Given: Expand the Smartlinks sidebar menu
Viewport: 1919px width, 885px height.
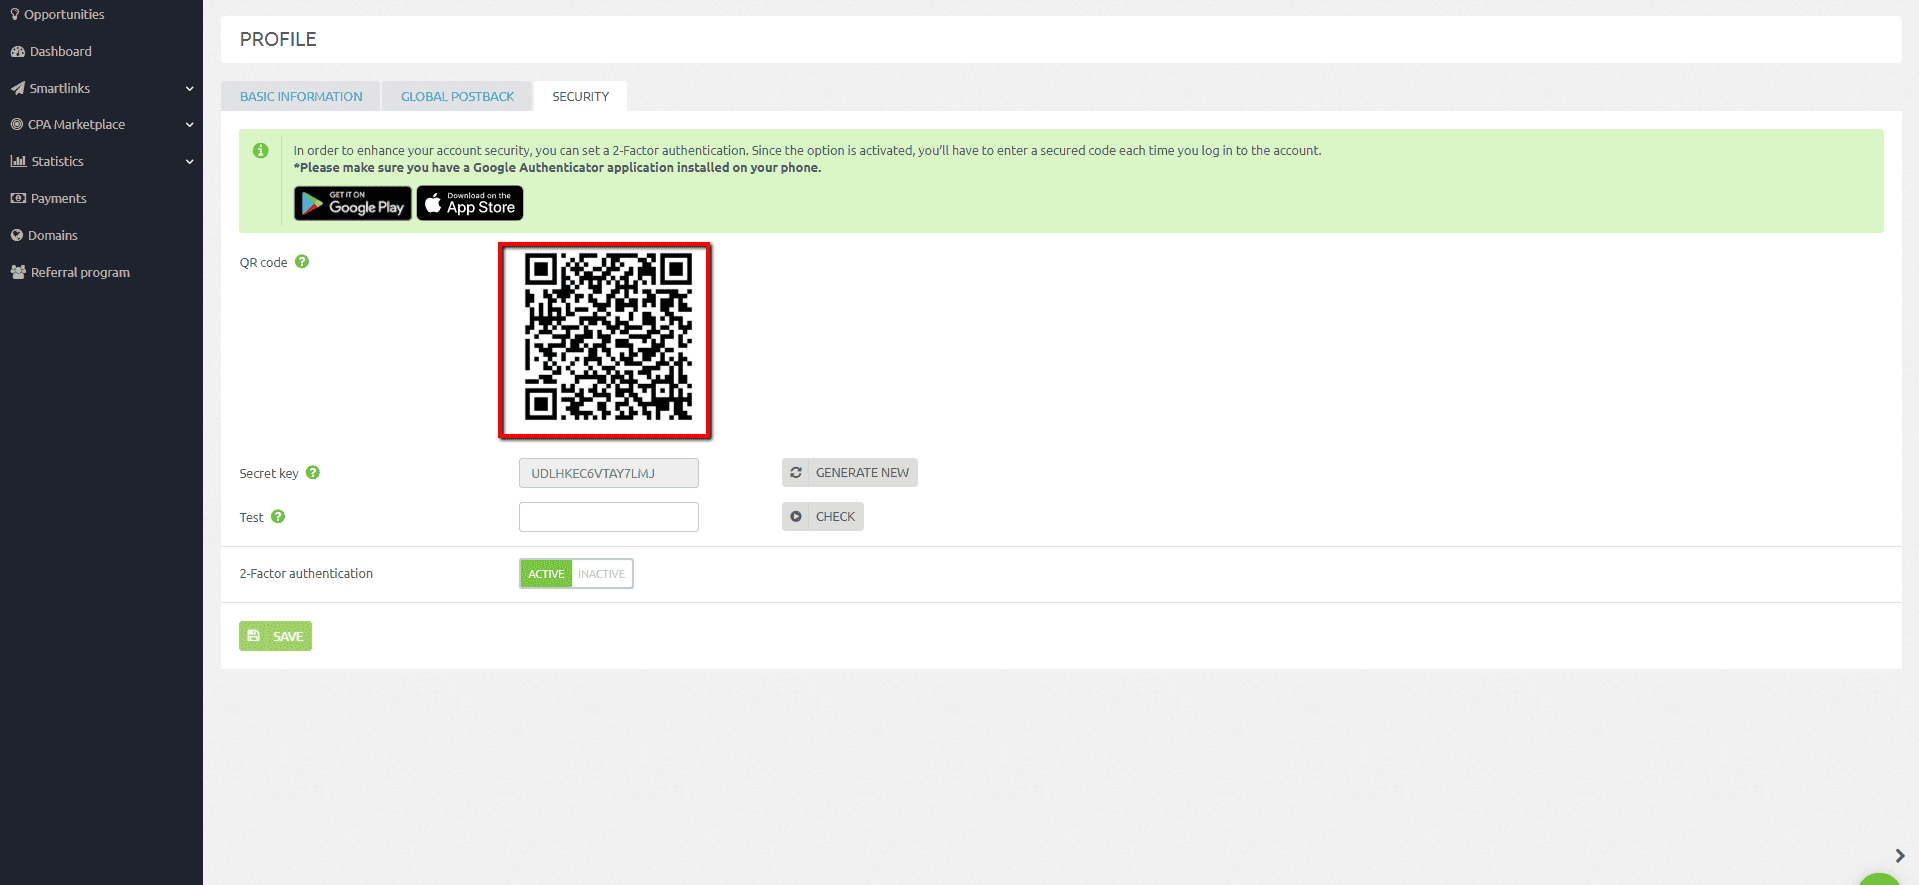Looking at the screenshot, I should pyautogui.click(x=189, y=89).
